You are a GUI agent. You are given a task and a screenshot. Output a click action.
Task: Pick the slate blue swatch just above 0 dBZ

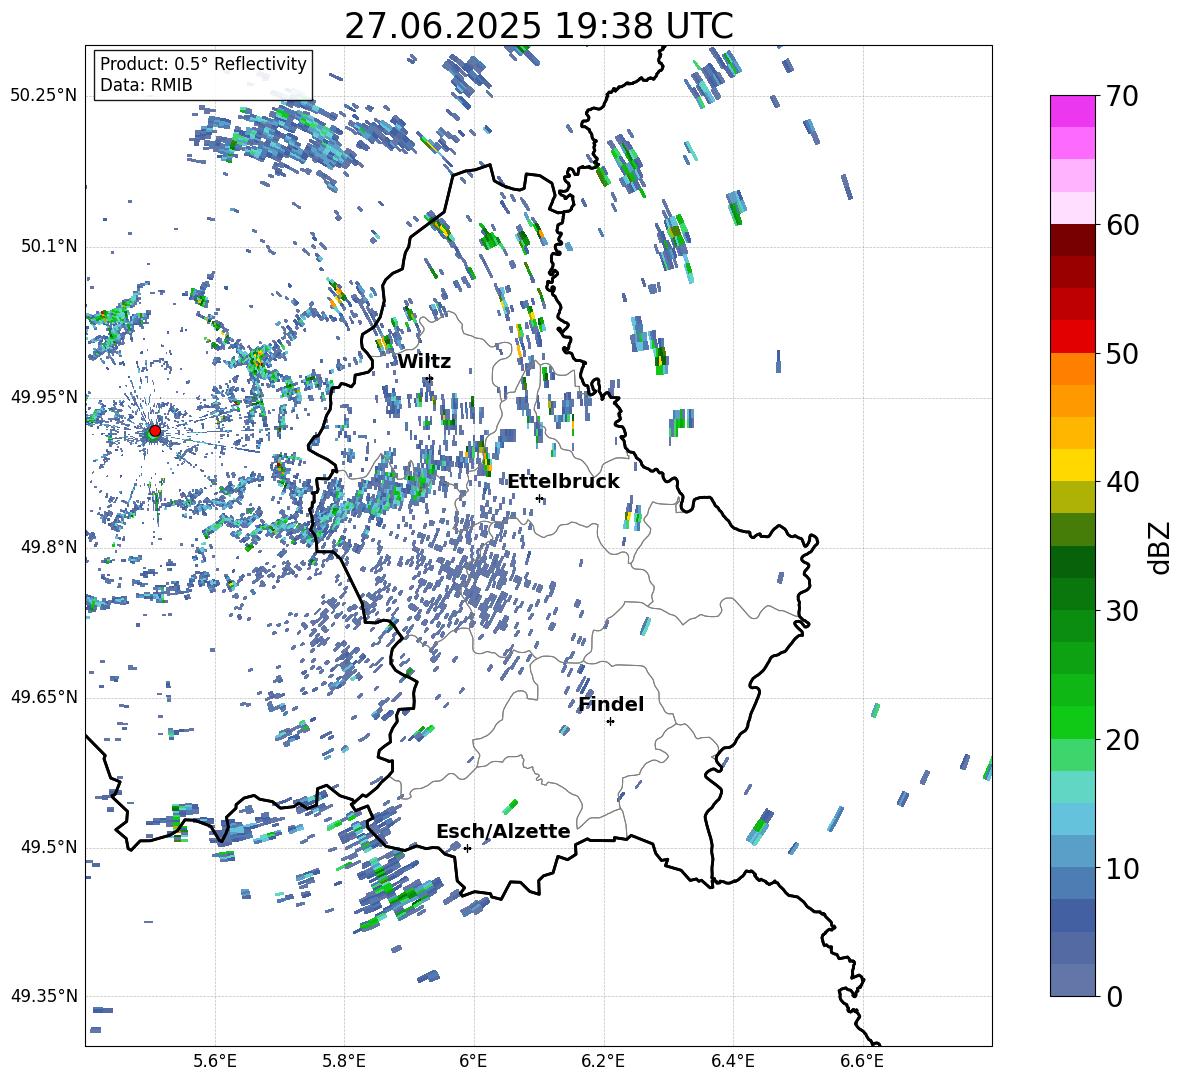coord(1072,980)
